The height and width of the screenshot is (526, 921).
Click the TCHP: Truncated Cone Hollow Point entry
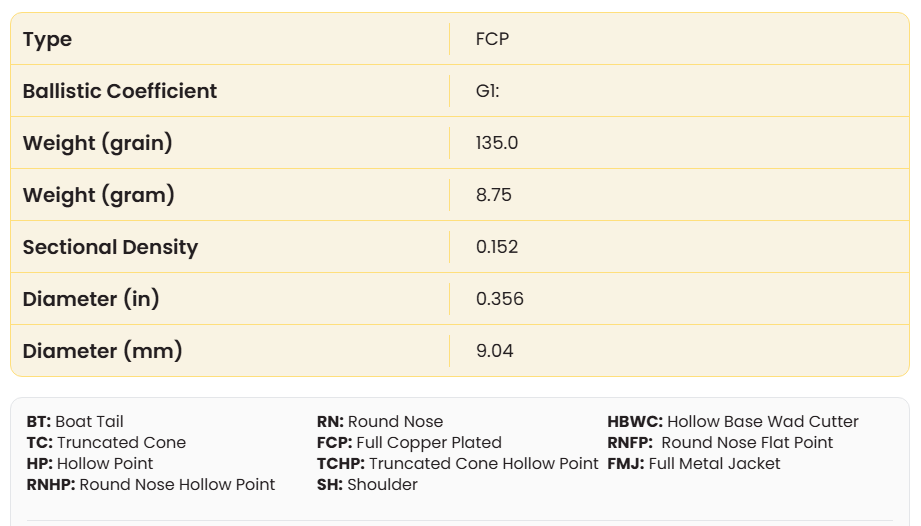(457, 464)
